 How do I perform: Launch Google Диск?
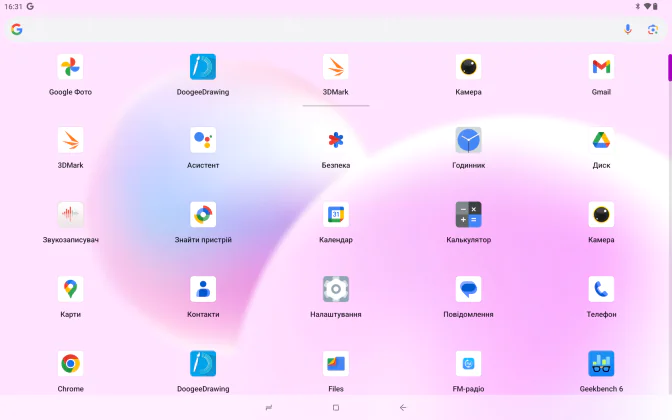(601, 140)
